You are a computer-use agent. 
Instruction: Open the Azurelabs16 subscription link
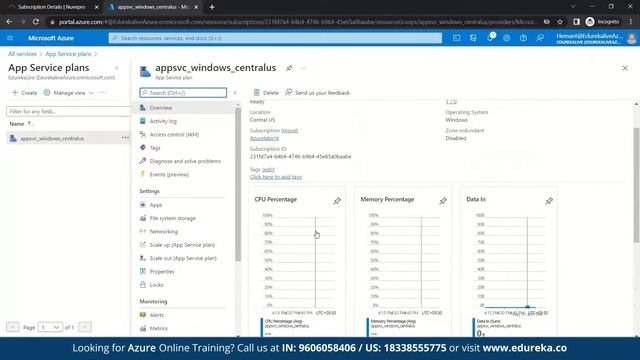pos(264,138)
